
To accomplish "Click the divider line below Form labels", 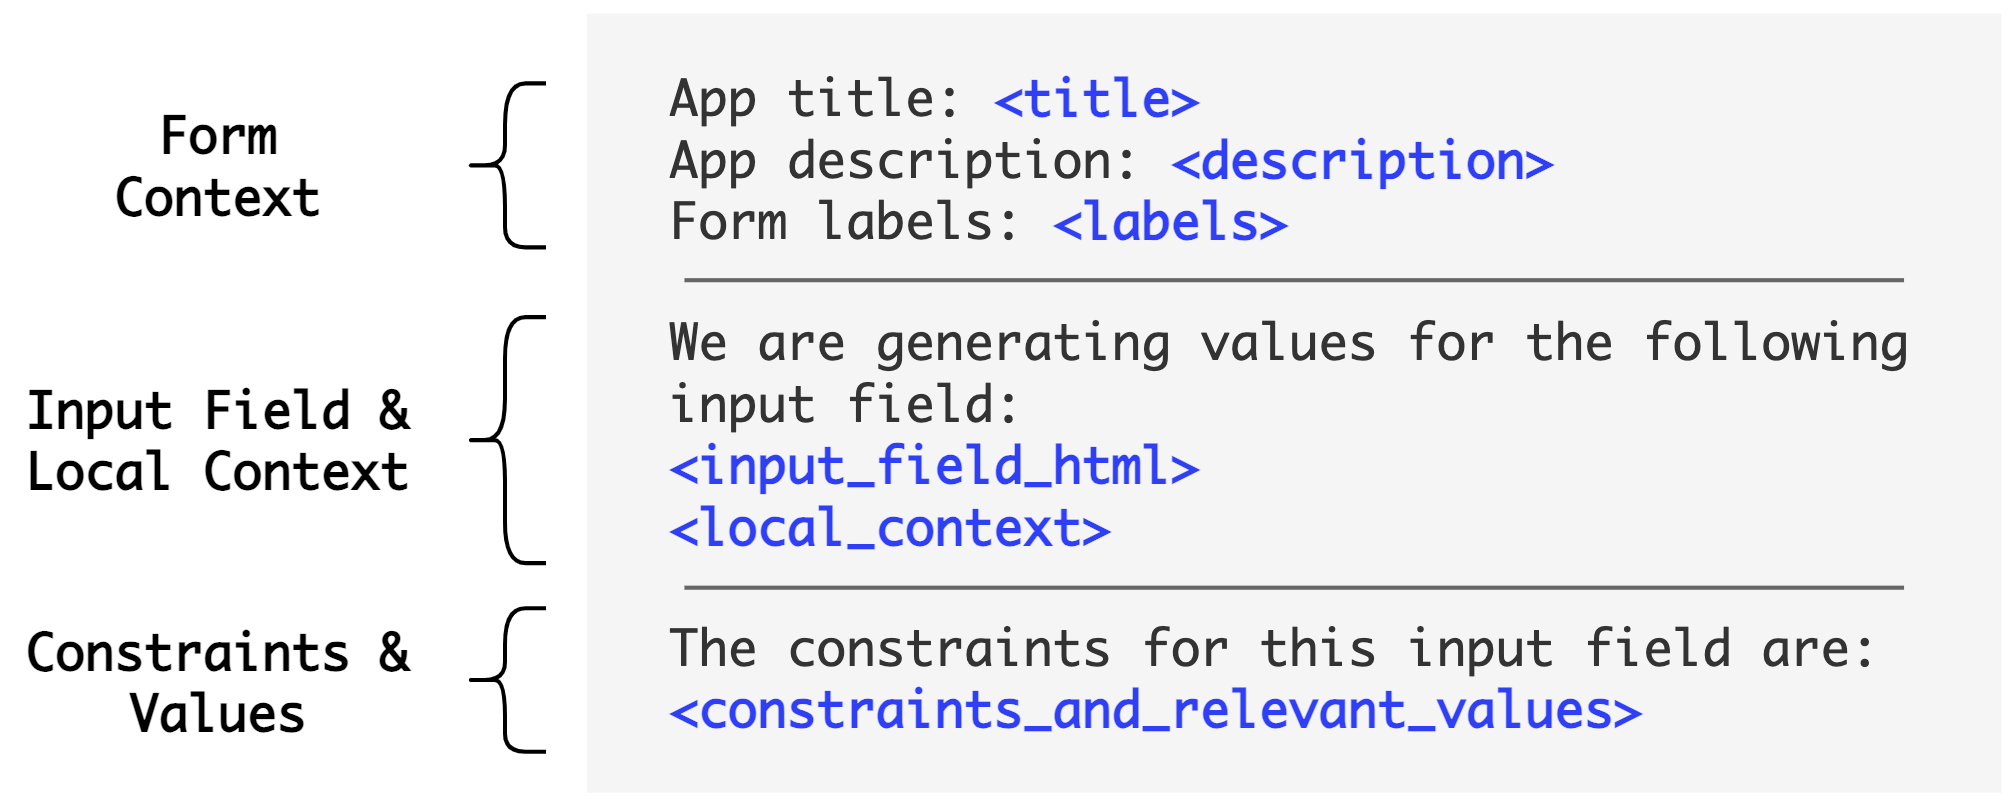I will point(1293,281).
